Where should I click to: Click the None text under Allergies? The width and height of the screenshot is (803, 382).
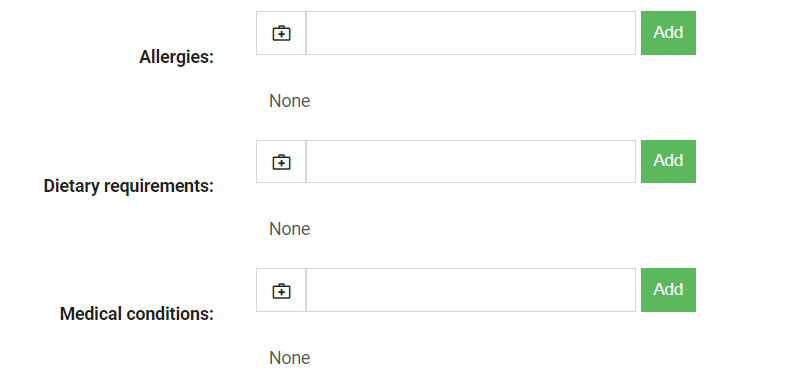point(289,101)
